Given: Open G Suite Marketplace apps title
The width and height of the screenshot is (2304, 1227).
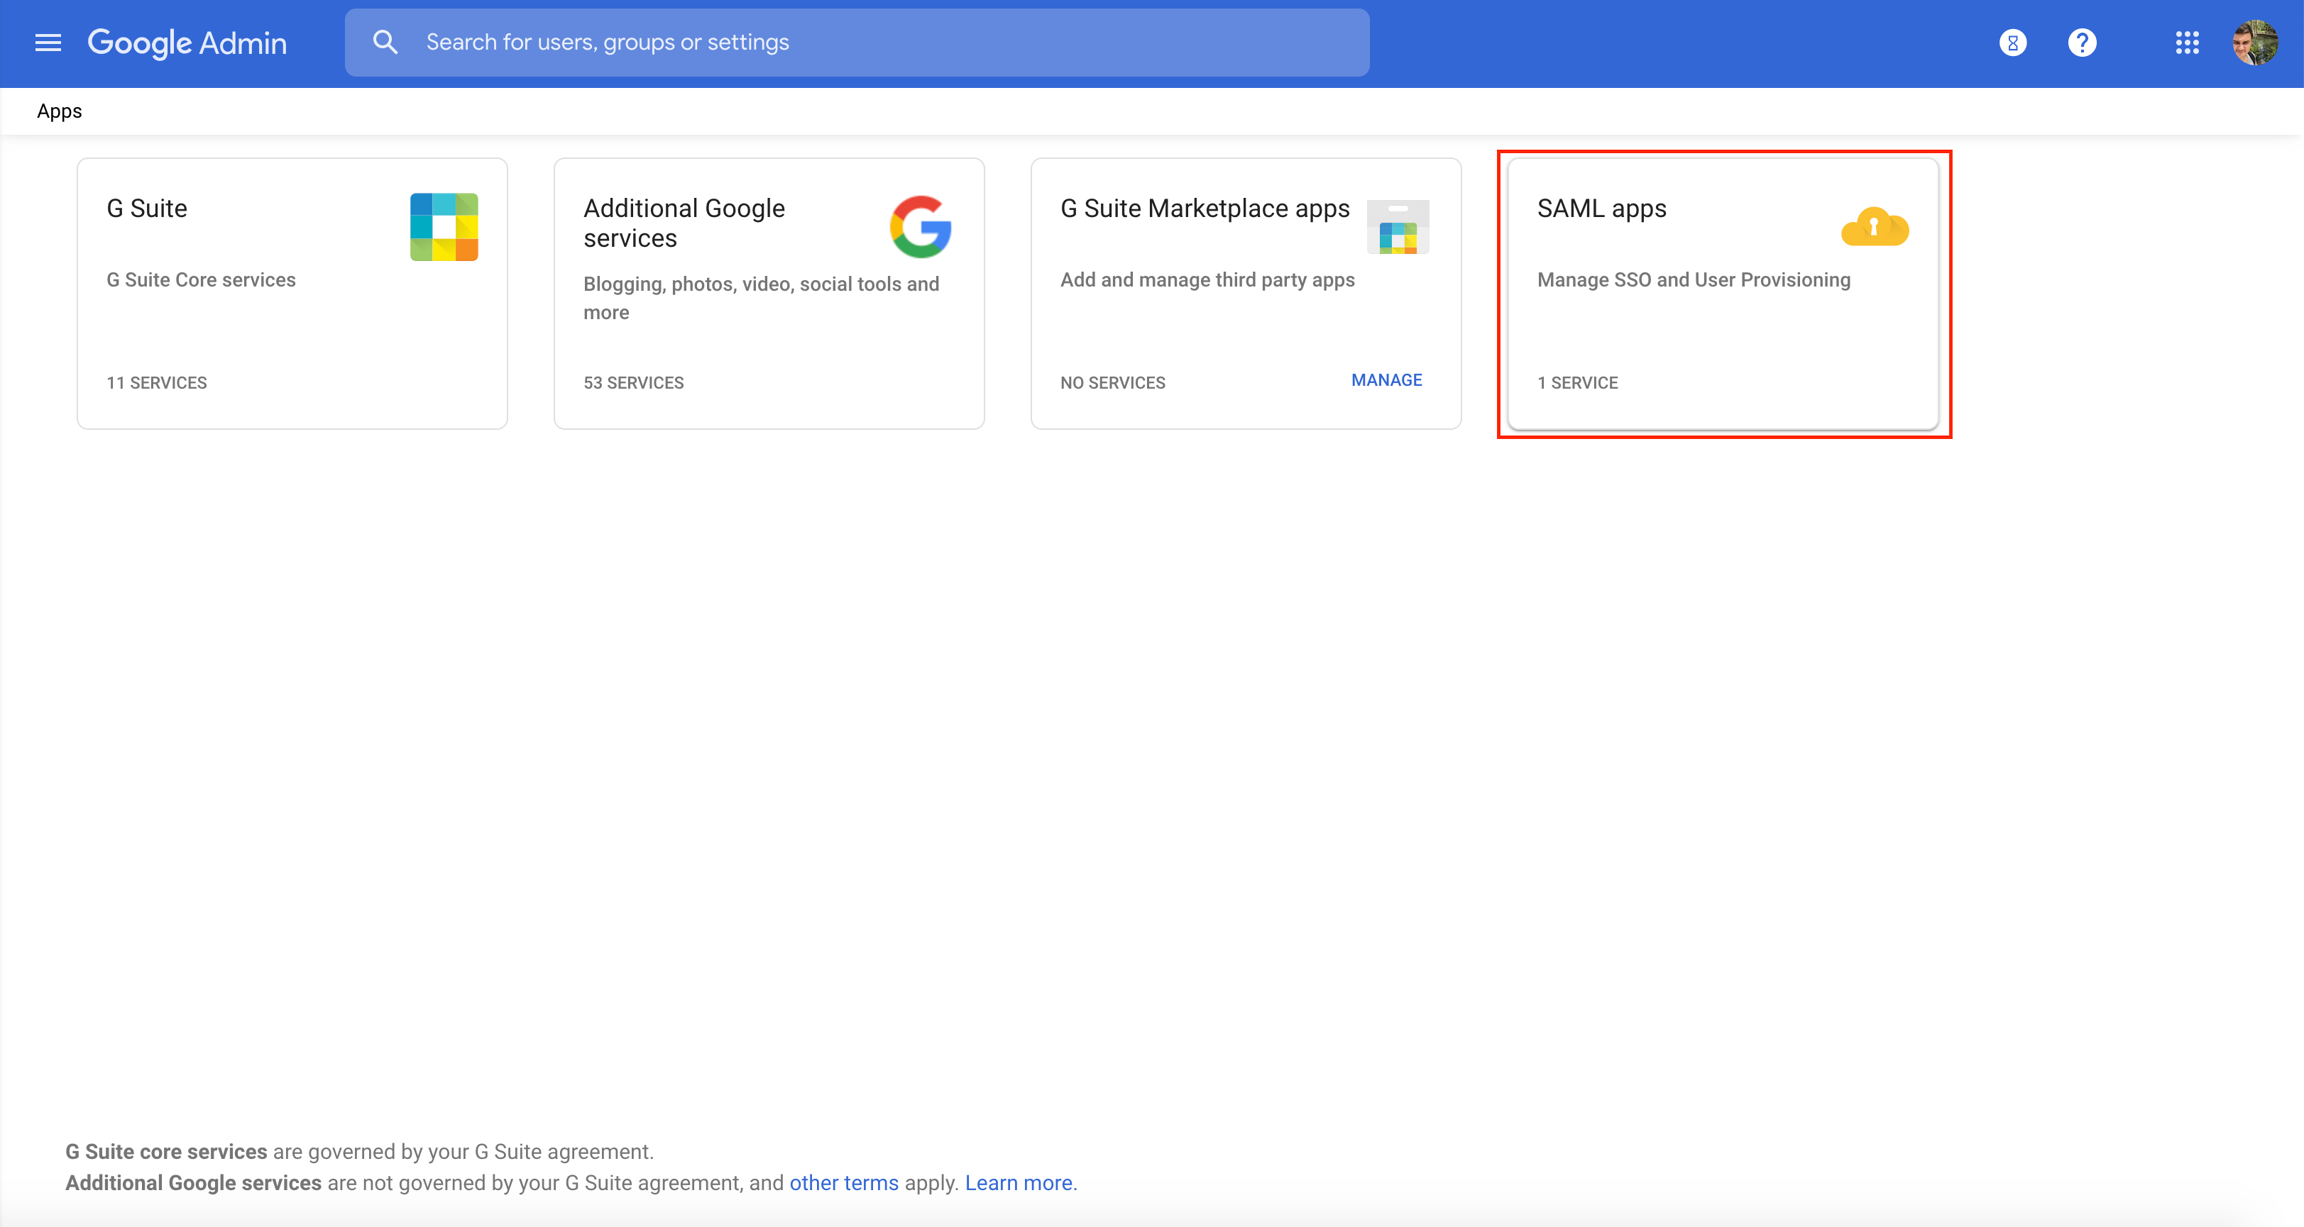Looking at the screenshot, I should 1204,208.
